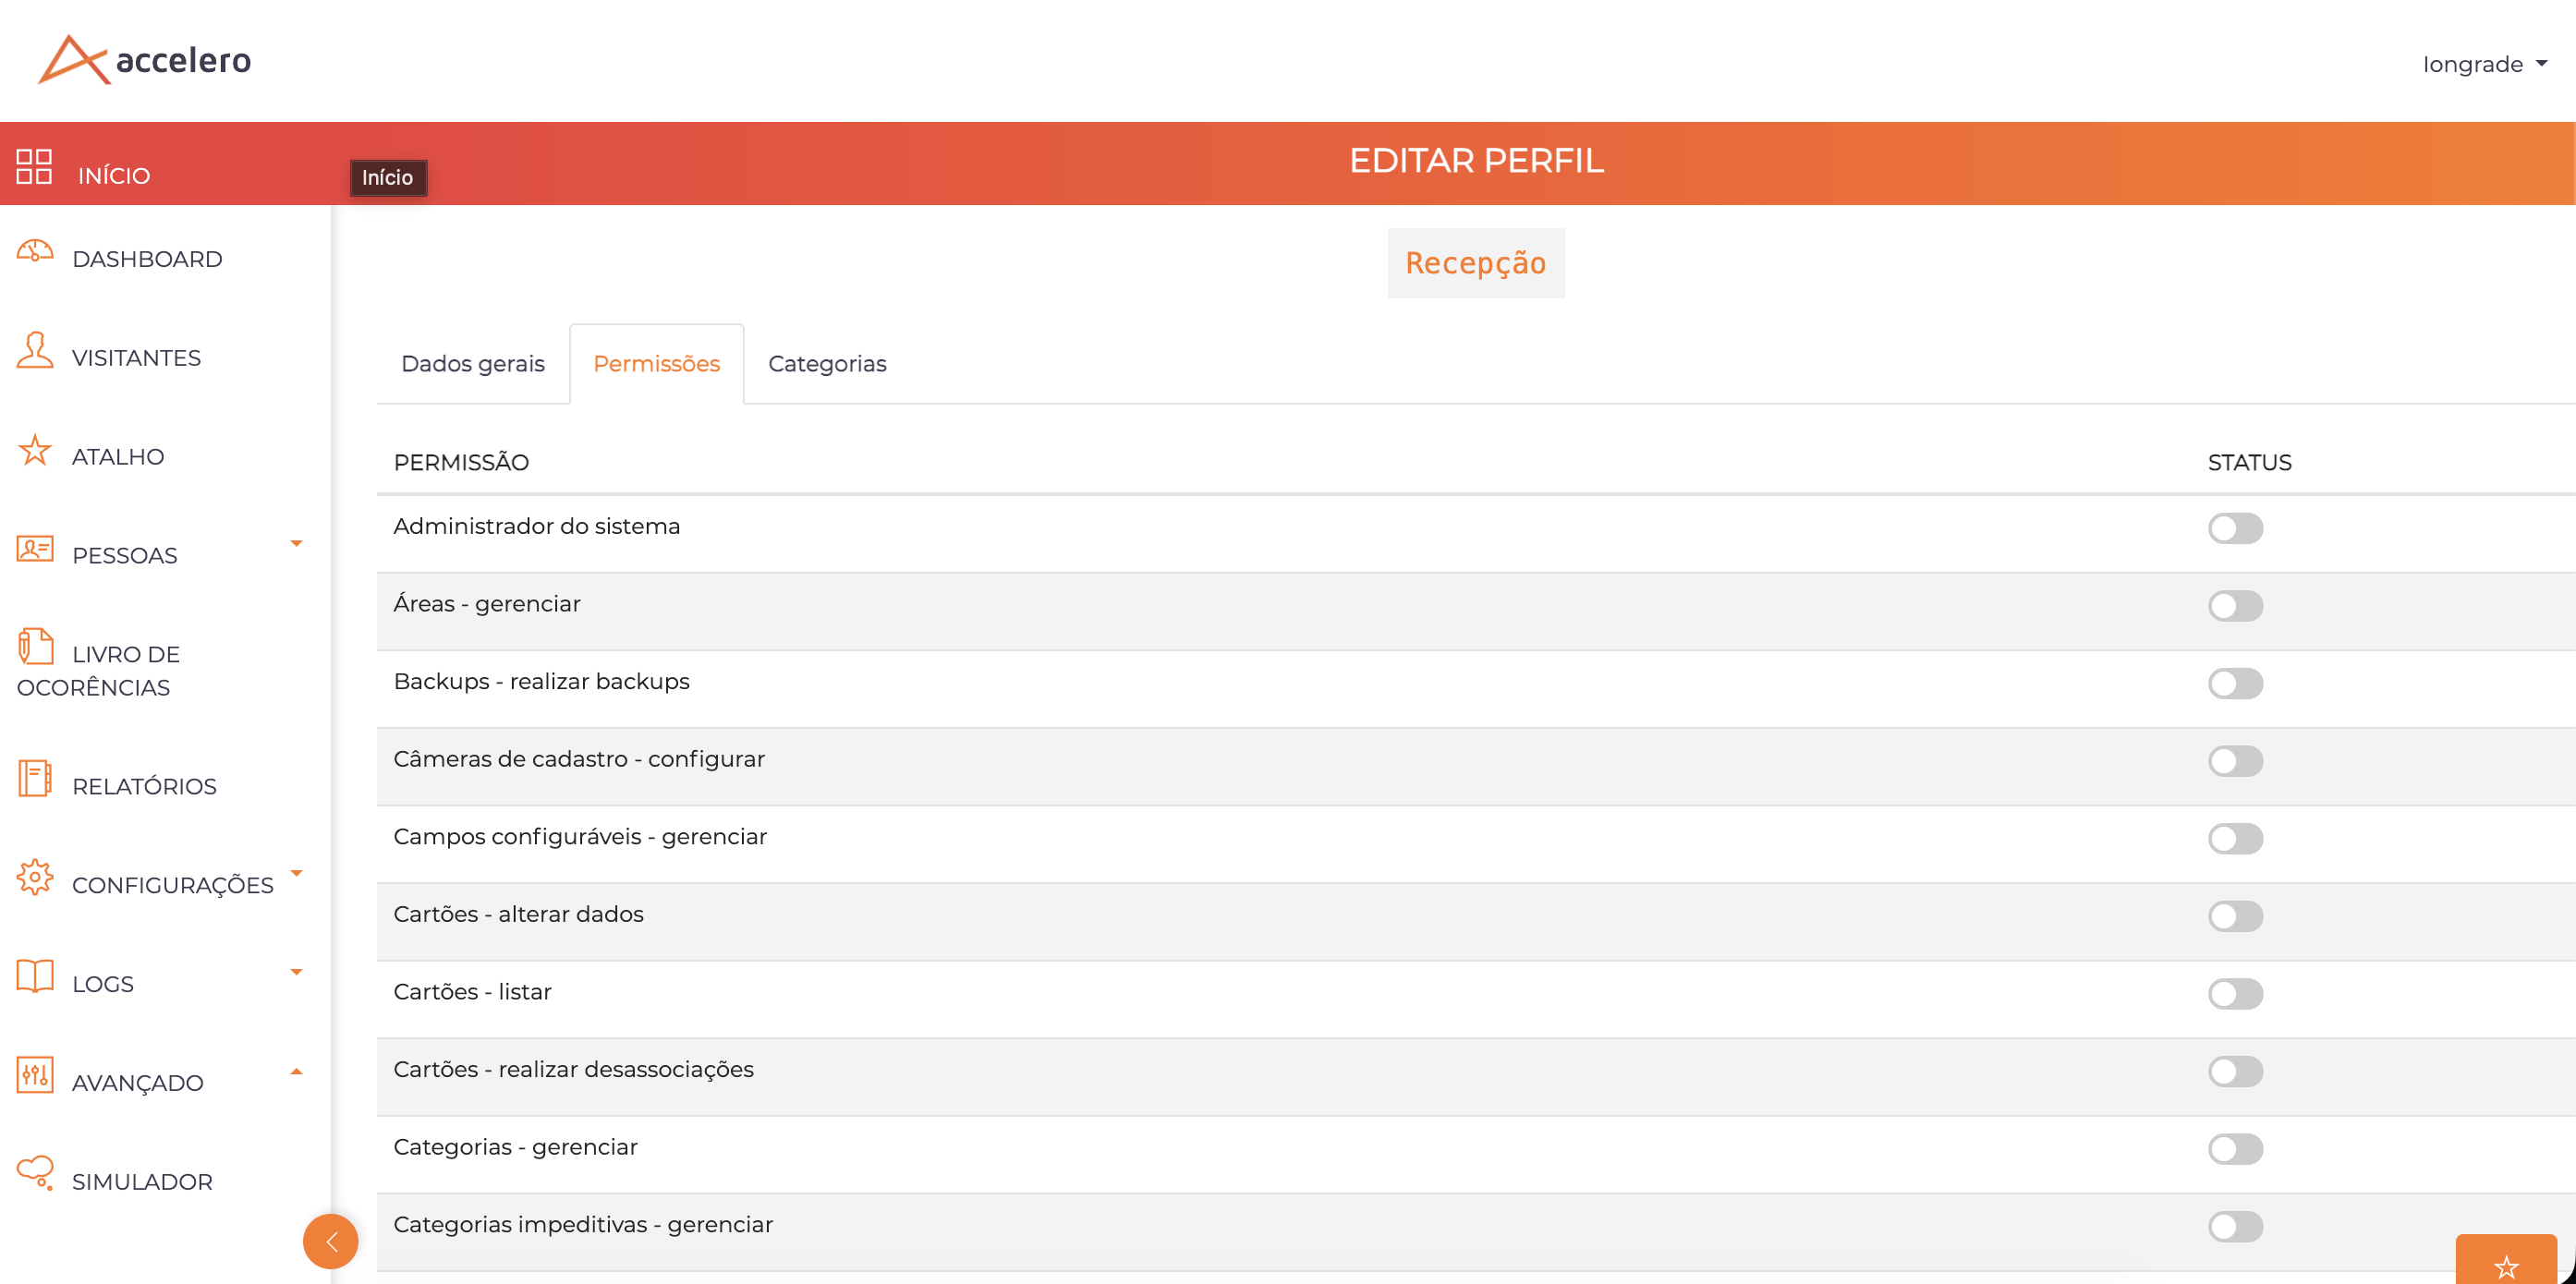The image size is (2576, 1284).
Task: Enable the Administrador do sistema permission
Action: (2236, 528)
